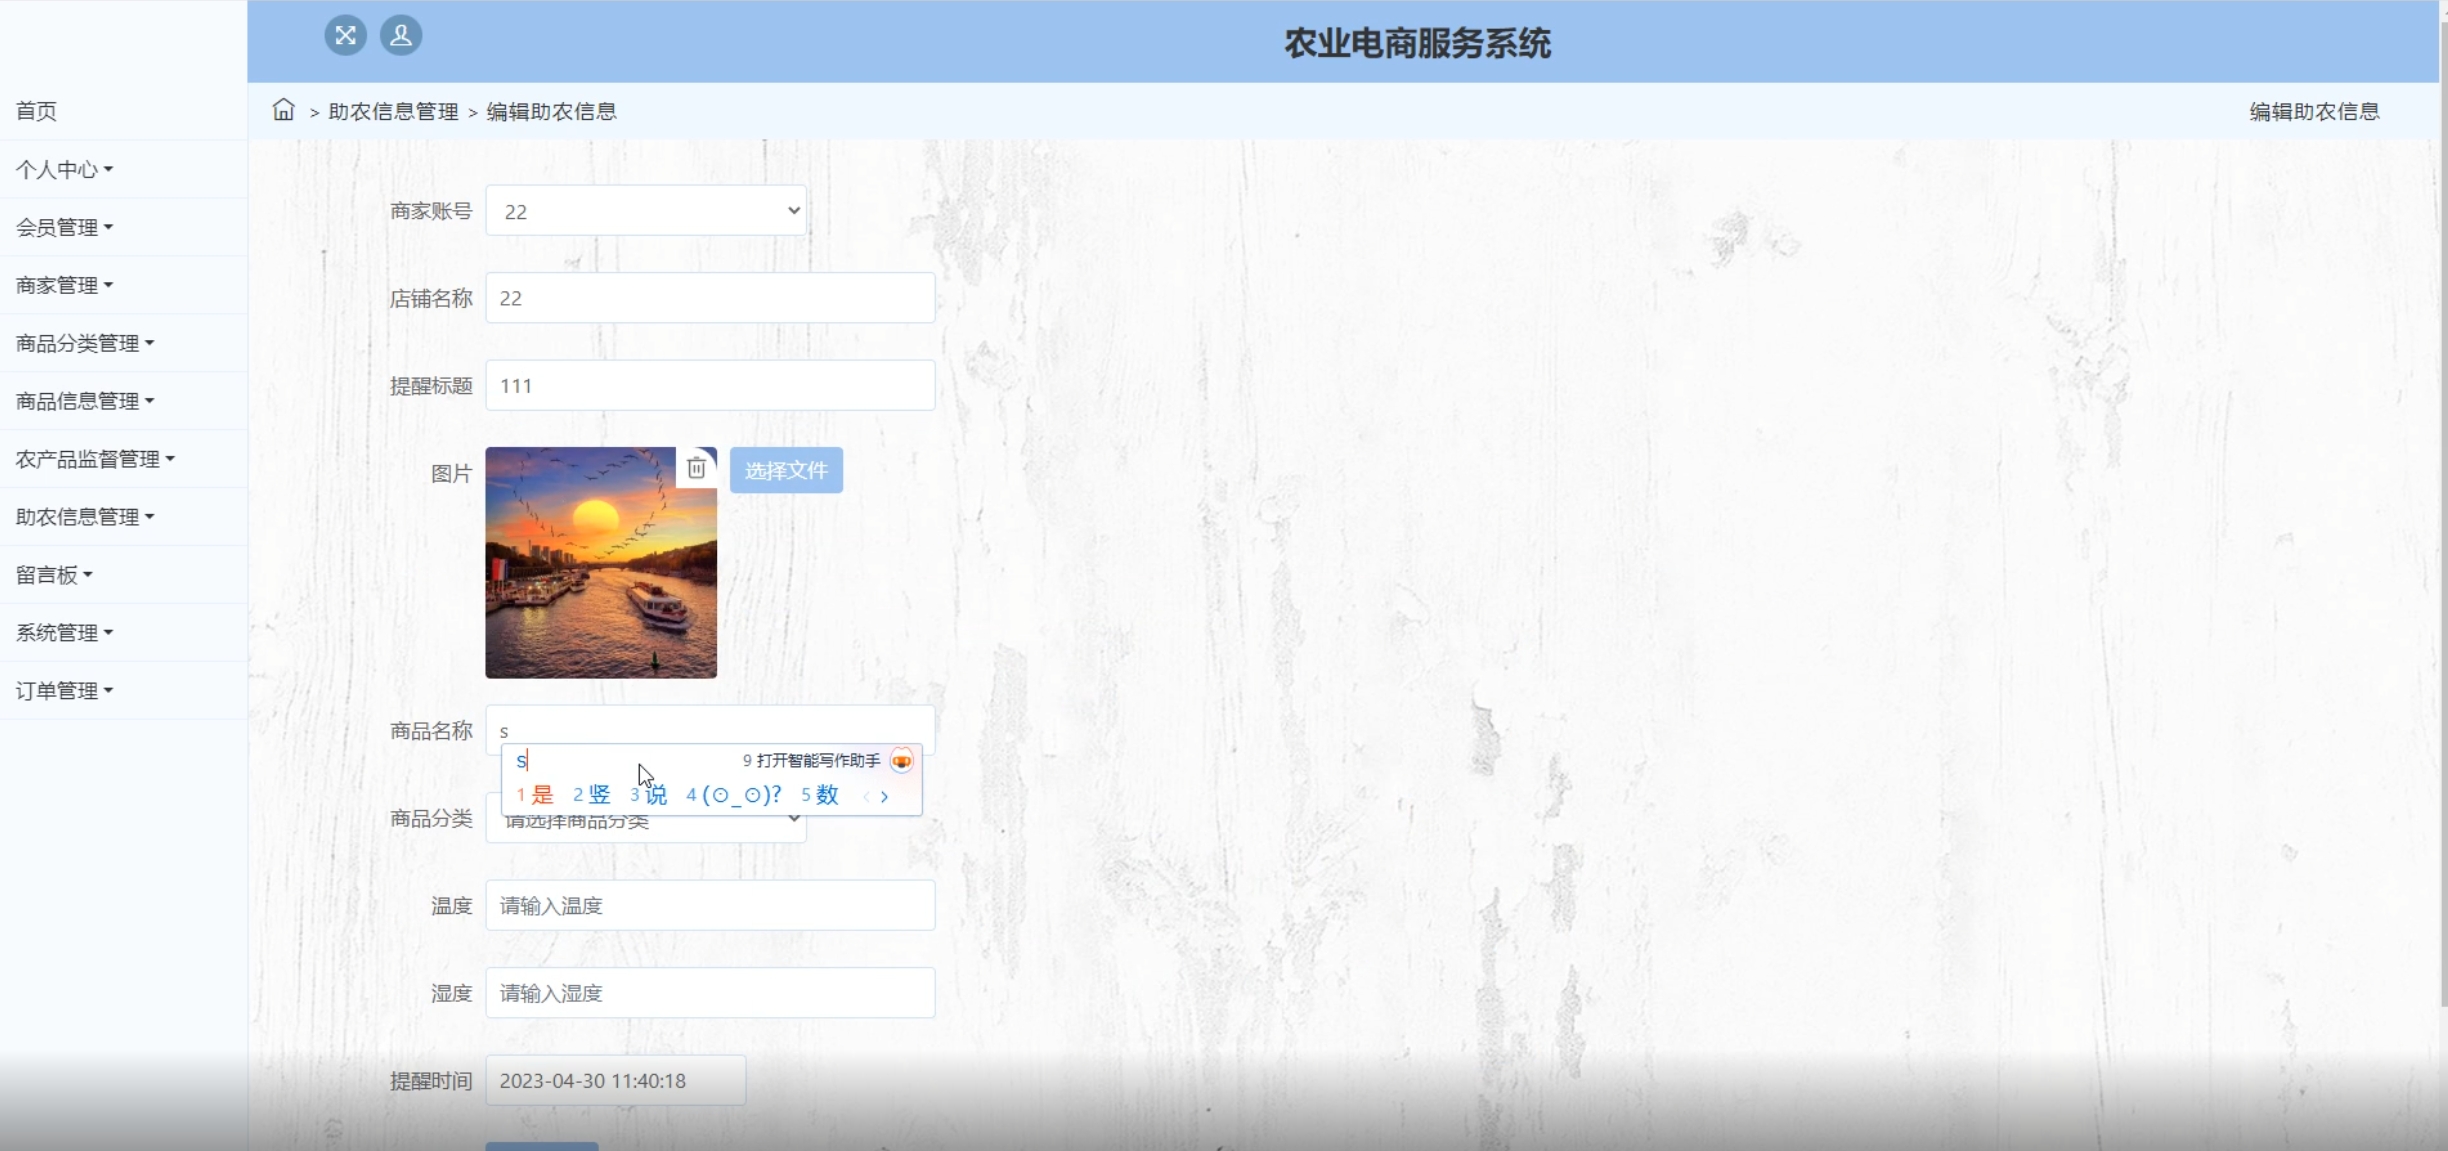Delete the uploaded image with the trash icon
This screenshot has width=2448, height=1151.
[696, 467]
